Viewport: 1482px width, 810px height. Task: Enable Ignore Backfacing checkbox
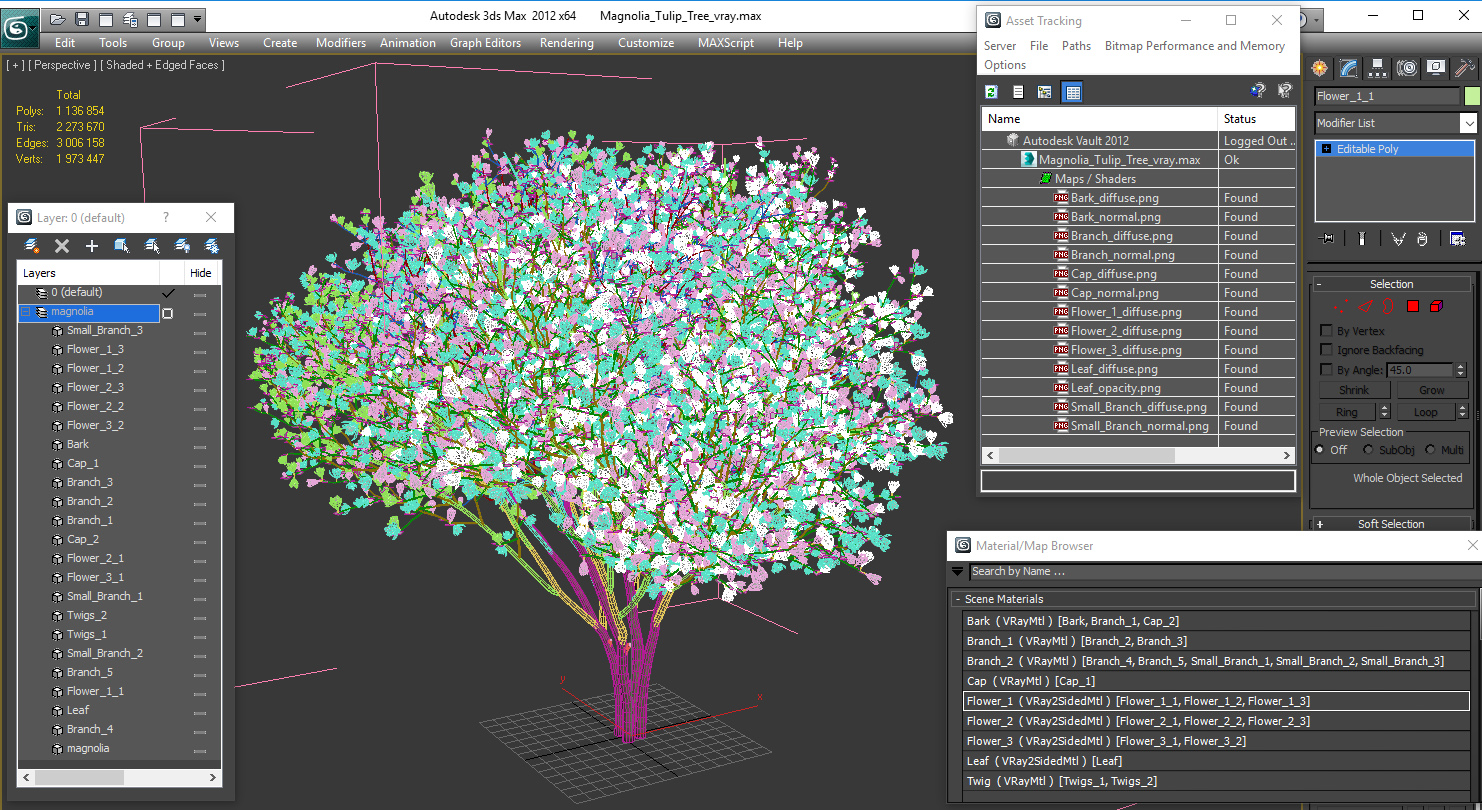coord(1326,350)
